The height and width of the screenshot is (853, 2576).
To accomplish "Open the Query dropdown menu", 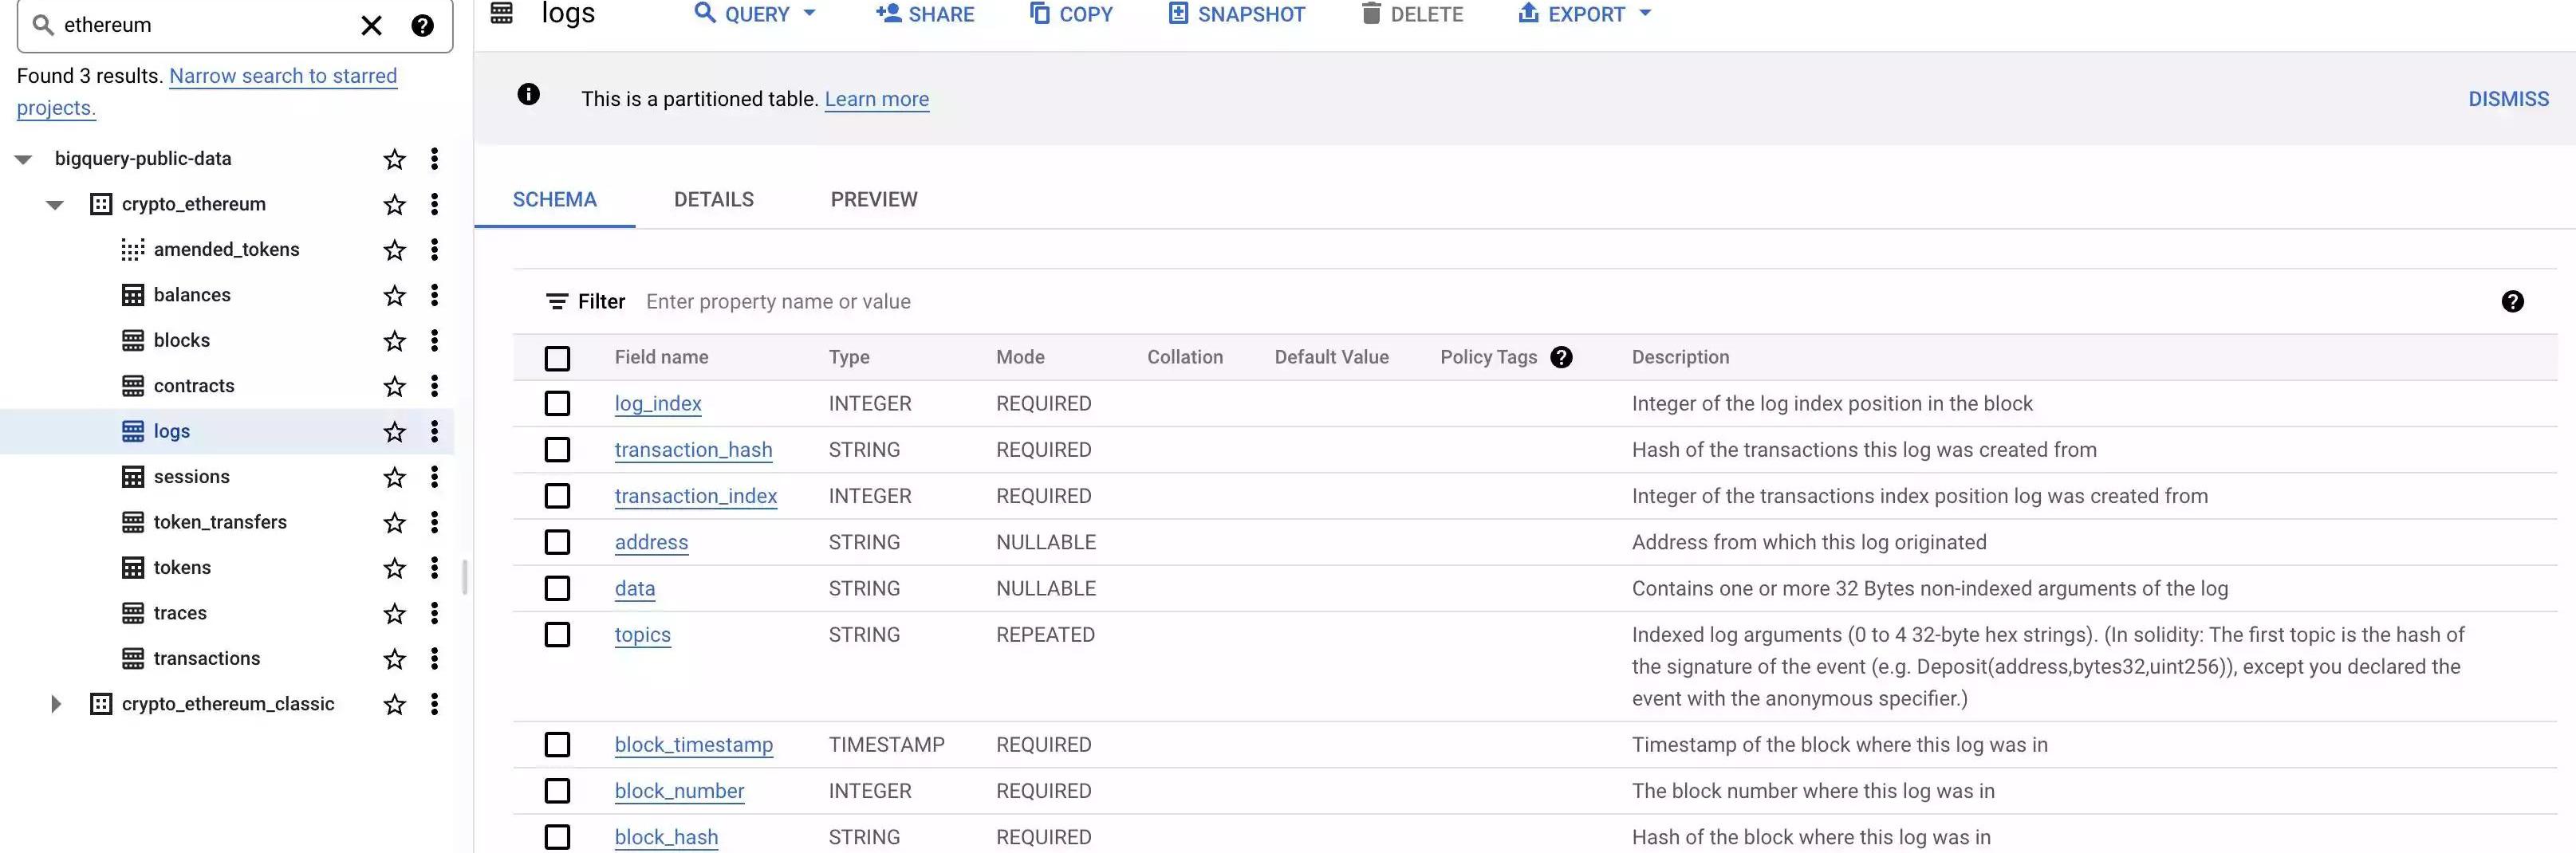I will [x=756, y=14].
